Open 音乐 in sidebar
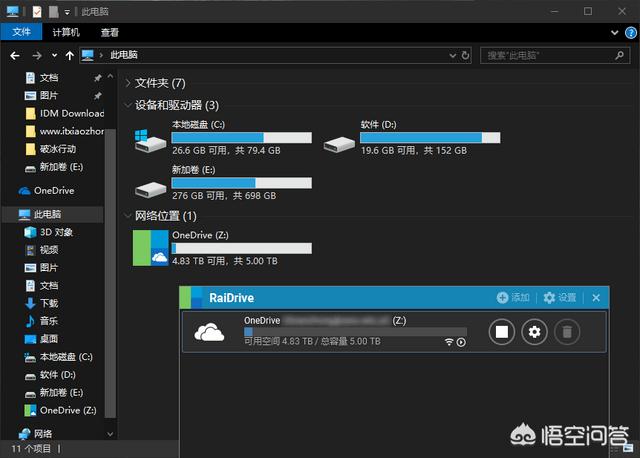 42,321
